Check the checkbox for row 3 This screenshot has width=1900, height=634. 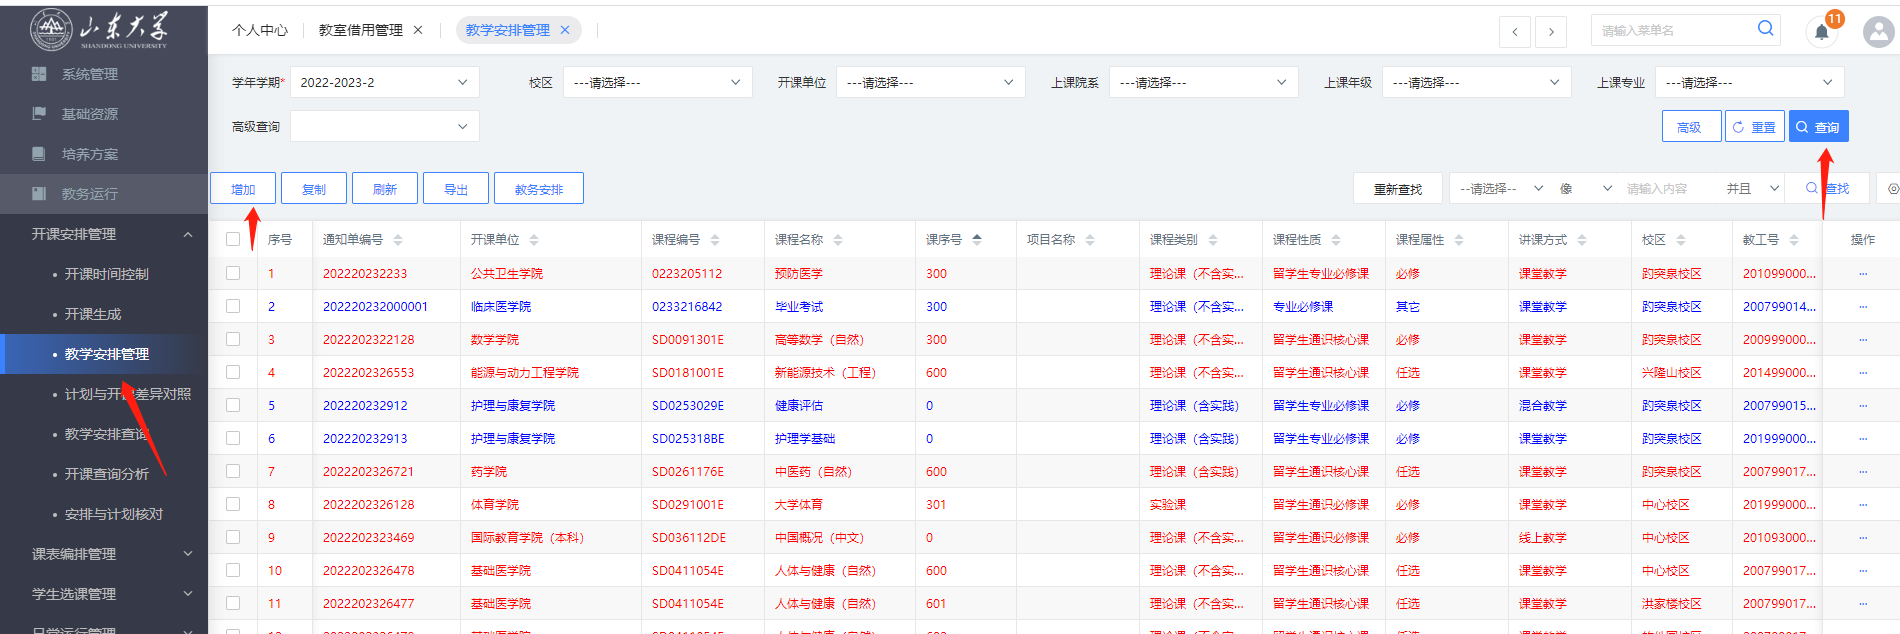coord(233,339)
